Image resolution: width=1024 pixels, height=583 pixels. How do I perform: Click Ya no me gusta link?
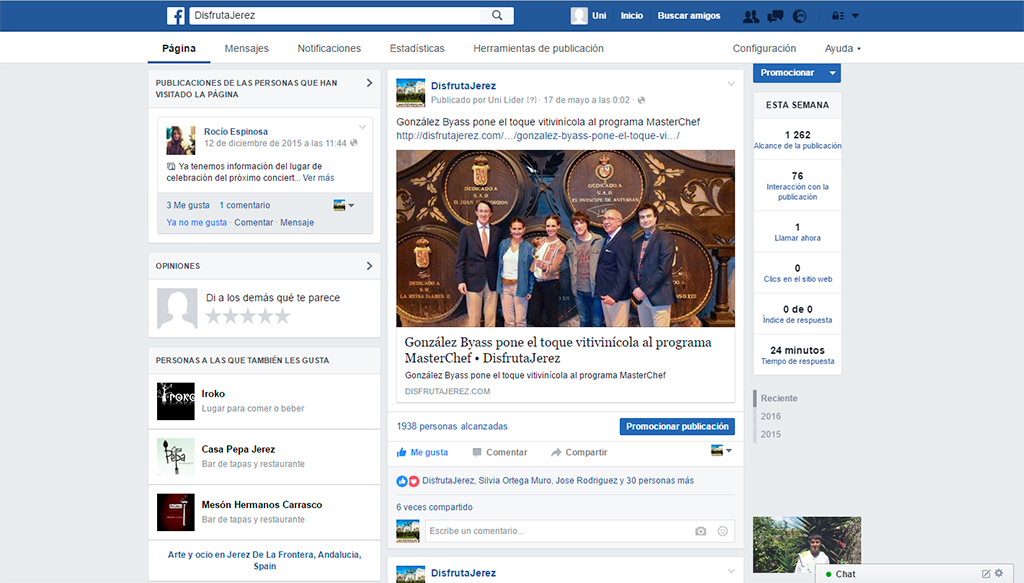(197, 223)
